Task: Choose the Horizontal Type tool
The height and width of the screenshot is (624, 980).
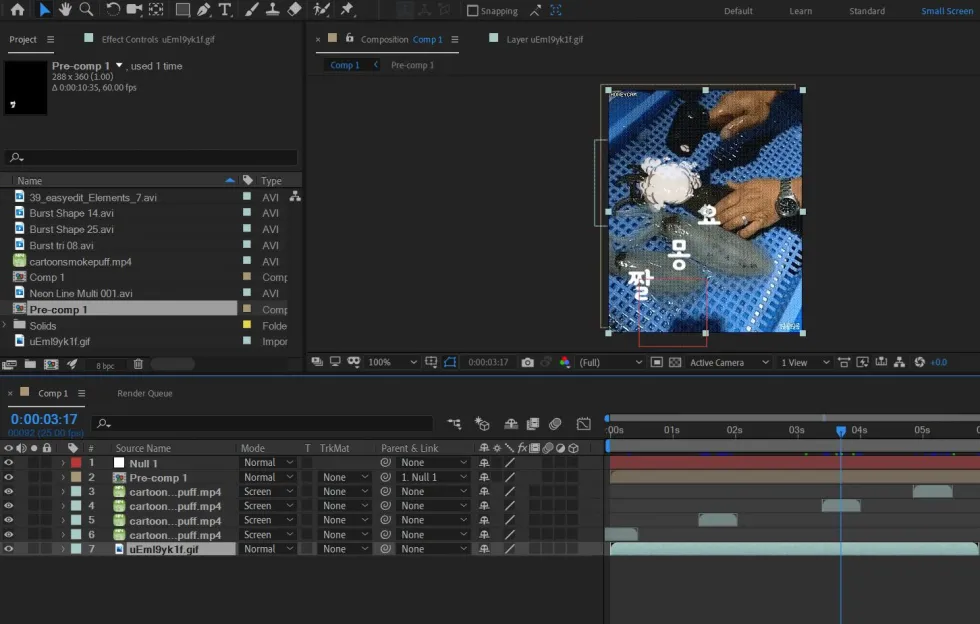Action: (225, 9)
